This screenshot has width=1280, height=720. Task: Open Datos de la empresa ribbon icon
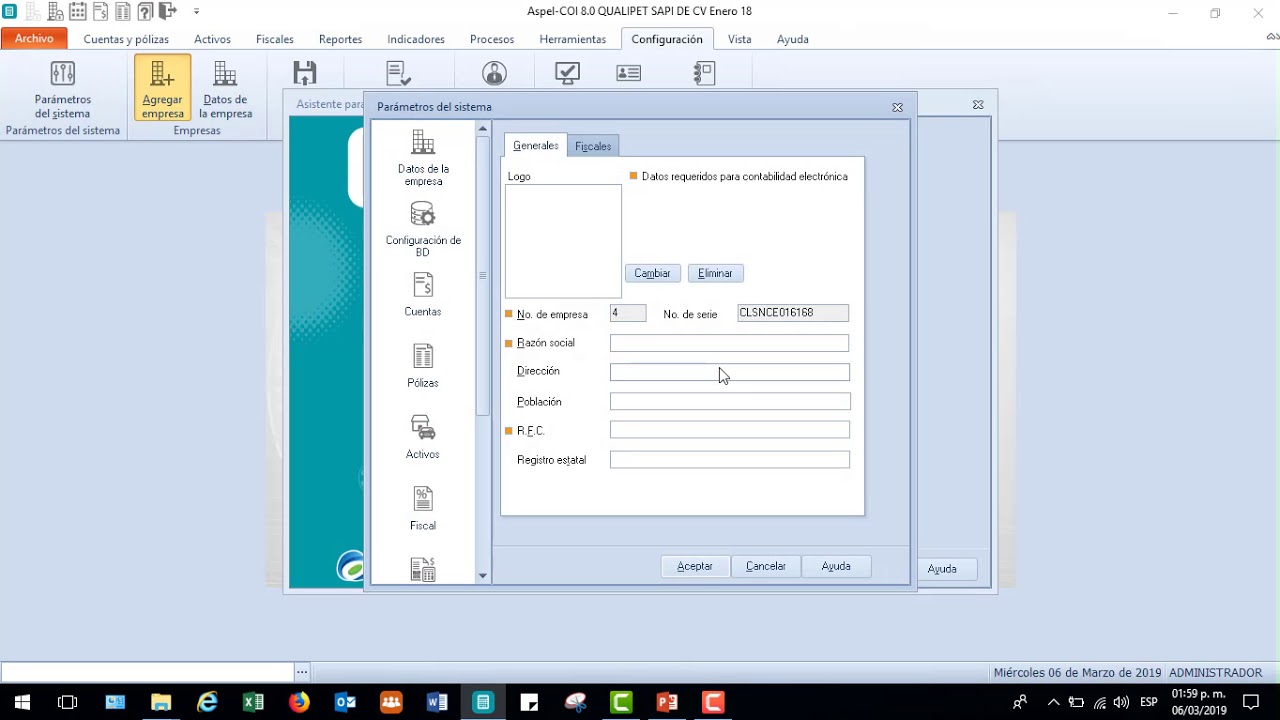225,88
